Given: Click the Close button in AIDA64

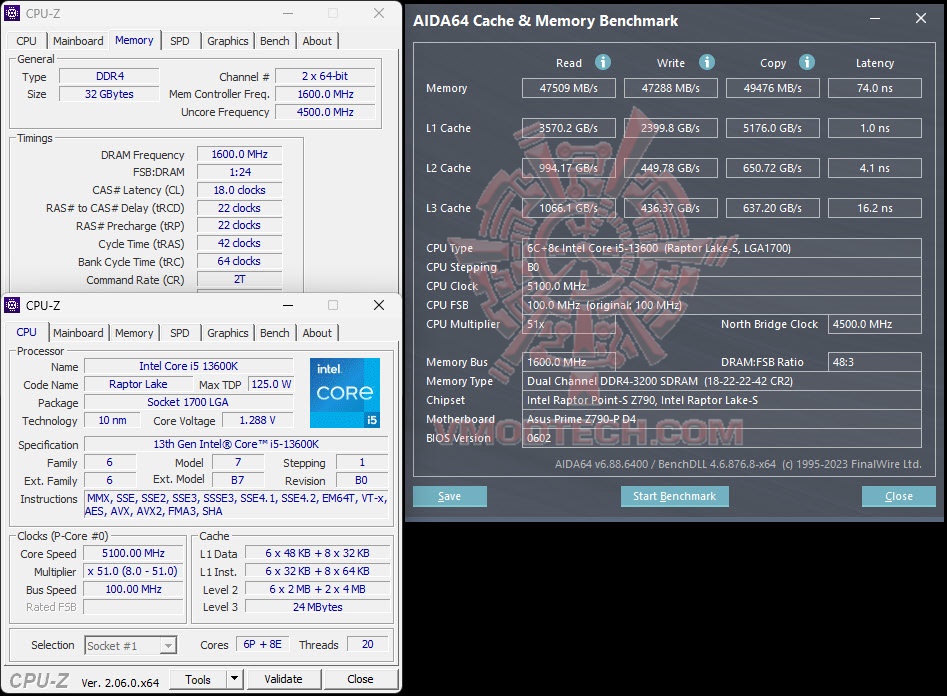Looking at the screenshot, I should pos(899,496).
